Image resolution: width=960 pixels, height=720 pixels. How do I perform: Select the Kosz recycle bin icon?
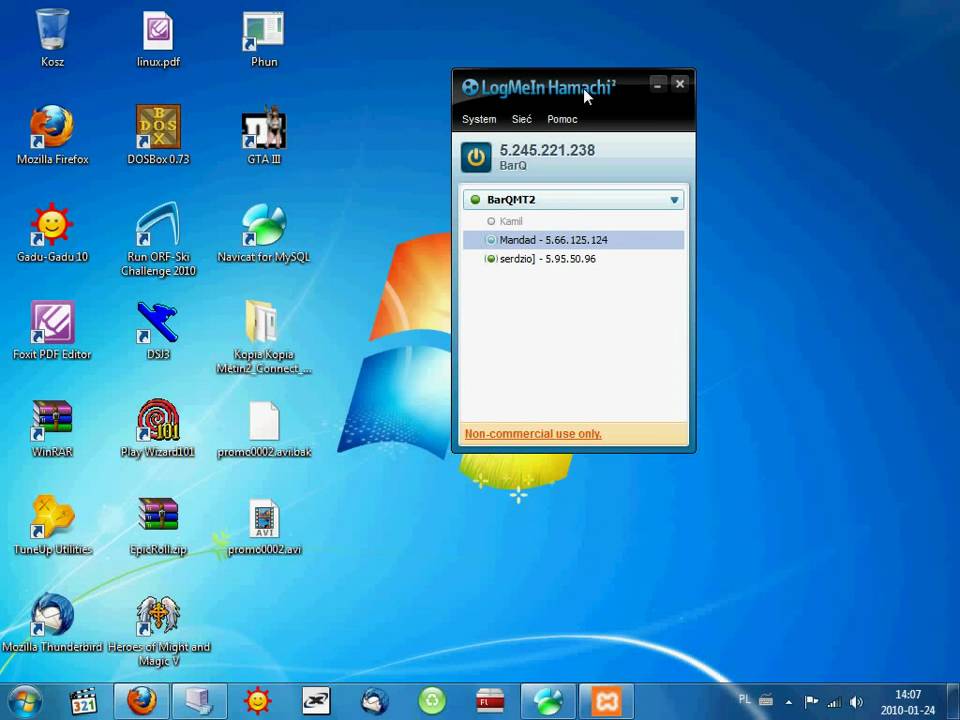[x=52, y=38]
